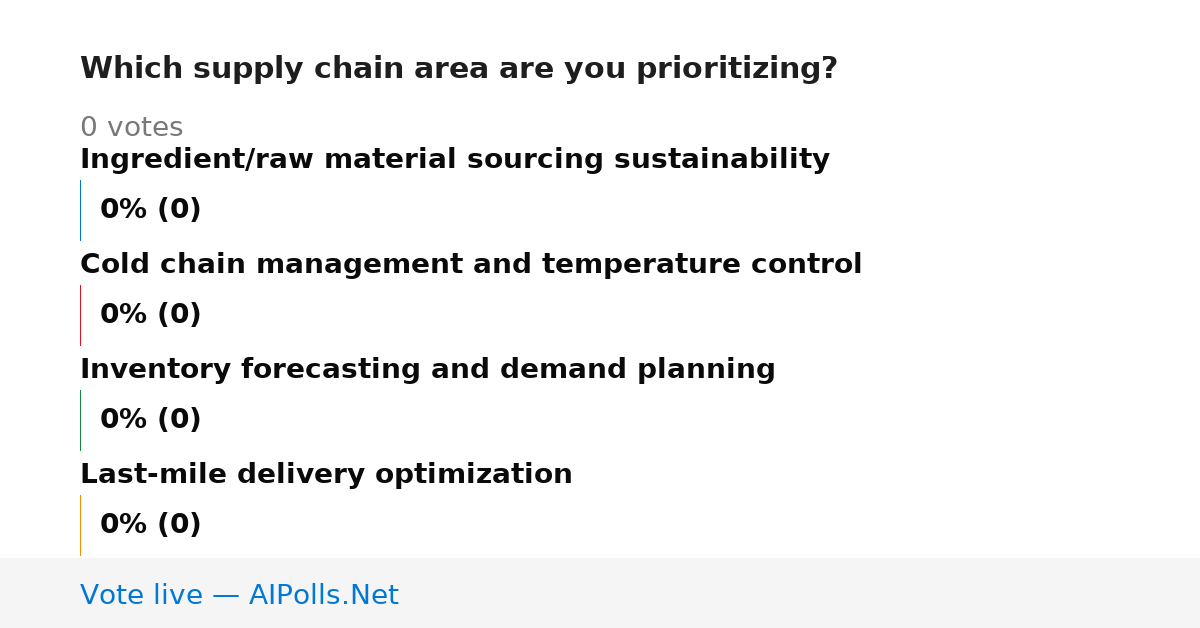Click the orange bar for last-mile delivery

click(80, 525)
